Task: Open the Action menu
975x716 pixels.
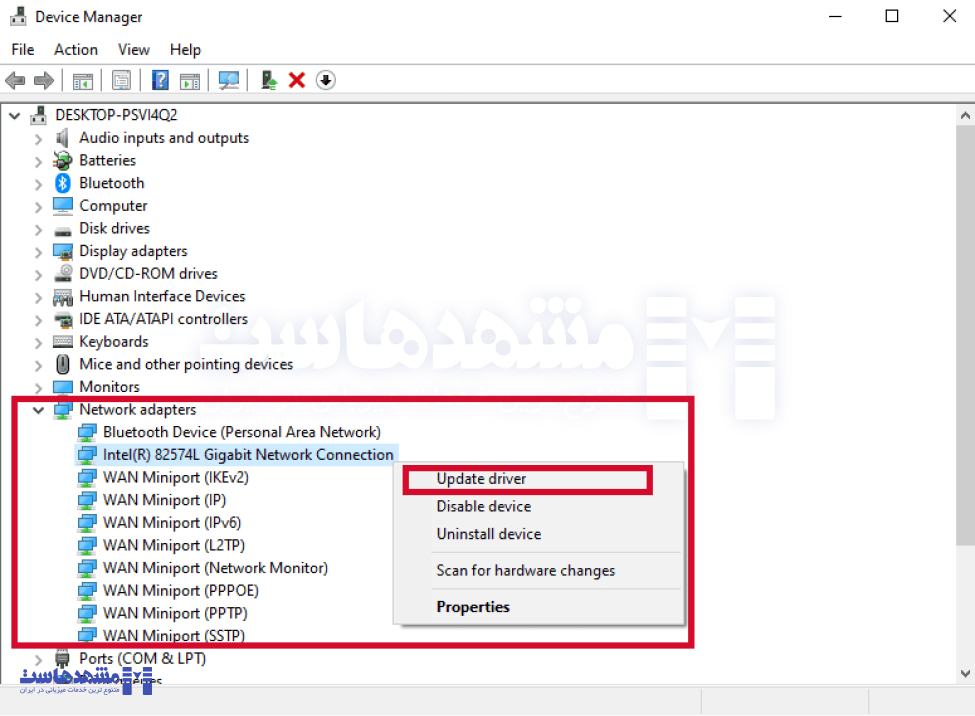Action: [x=76, y=49]
